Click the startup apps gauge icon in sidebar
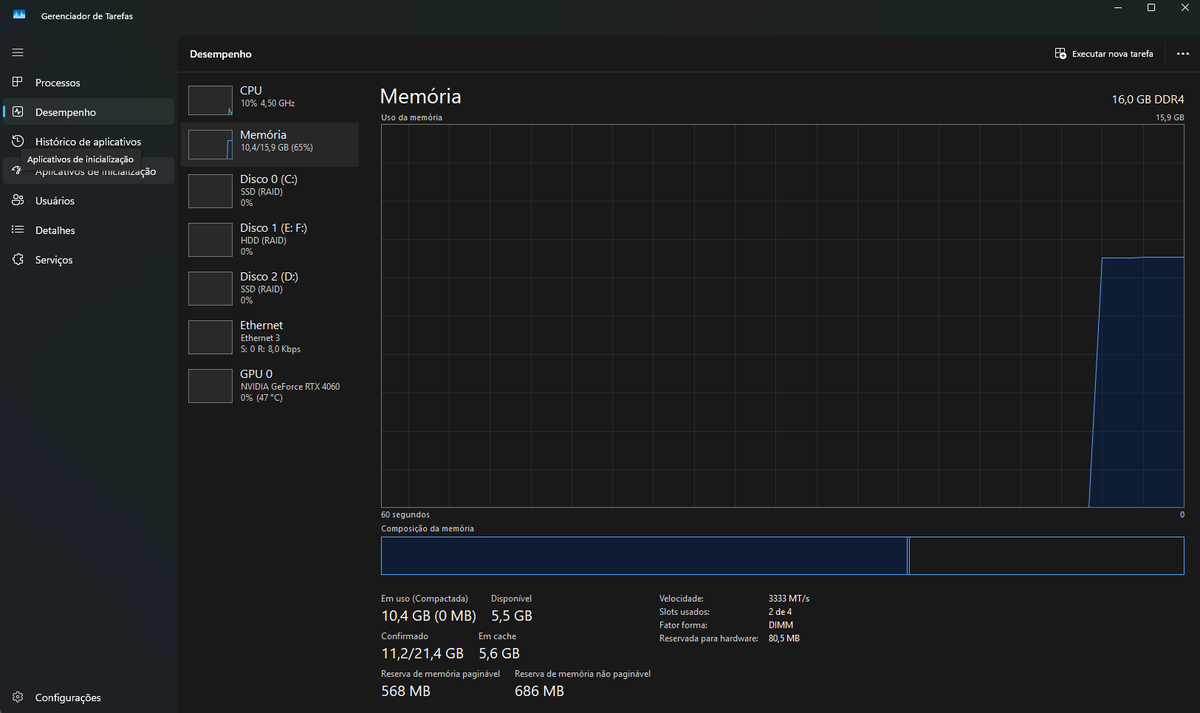 pos(17,171)
